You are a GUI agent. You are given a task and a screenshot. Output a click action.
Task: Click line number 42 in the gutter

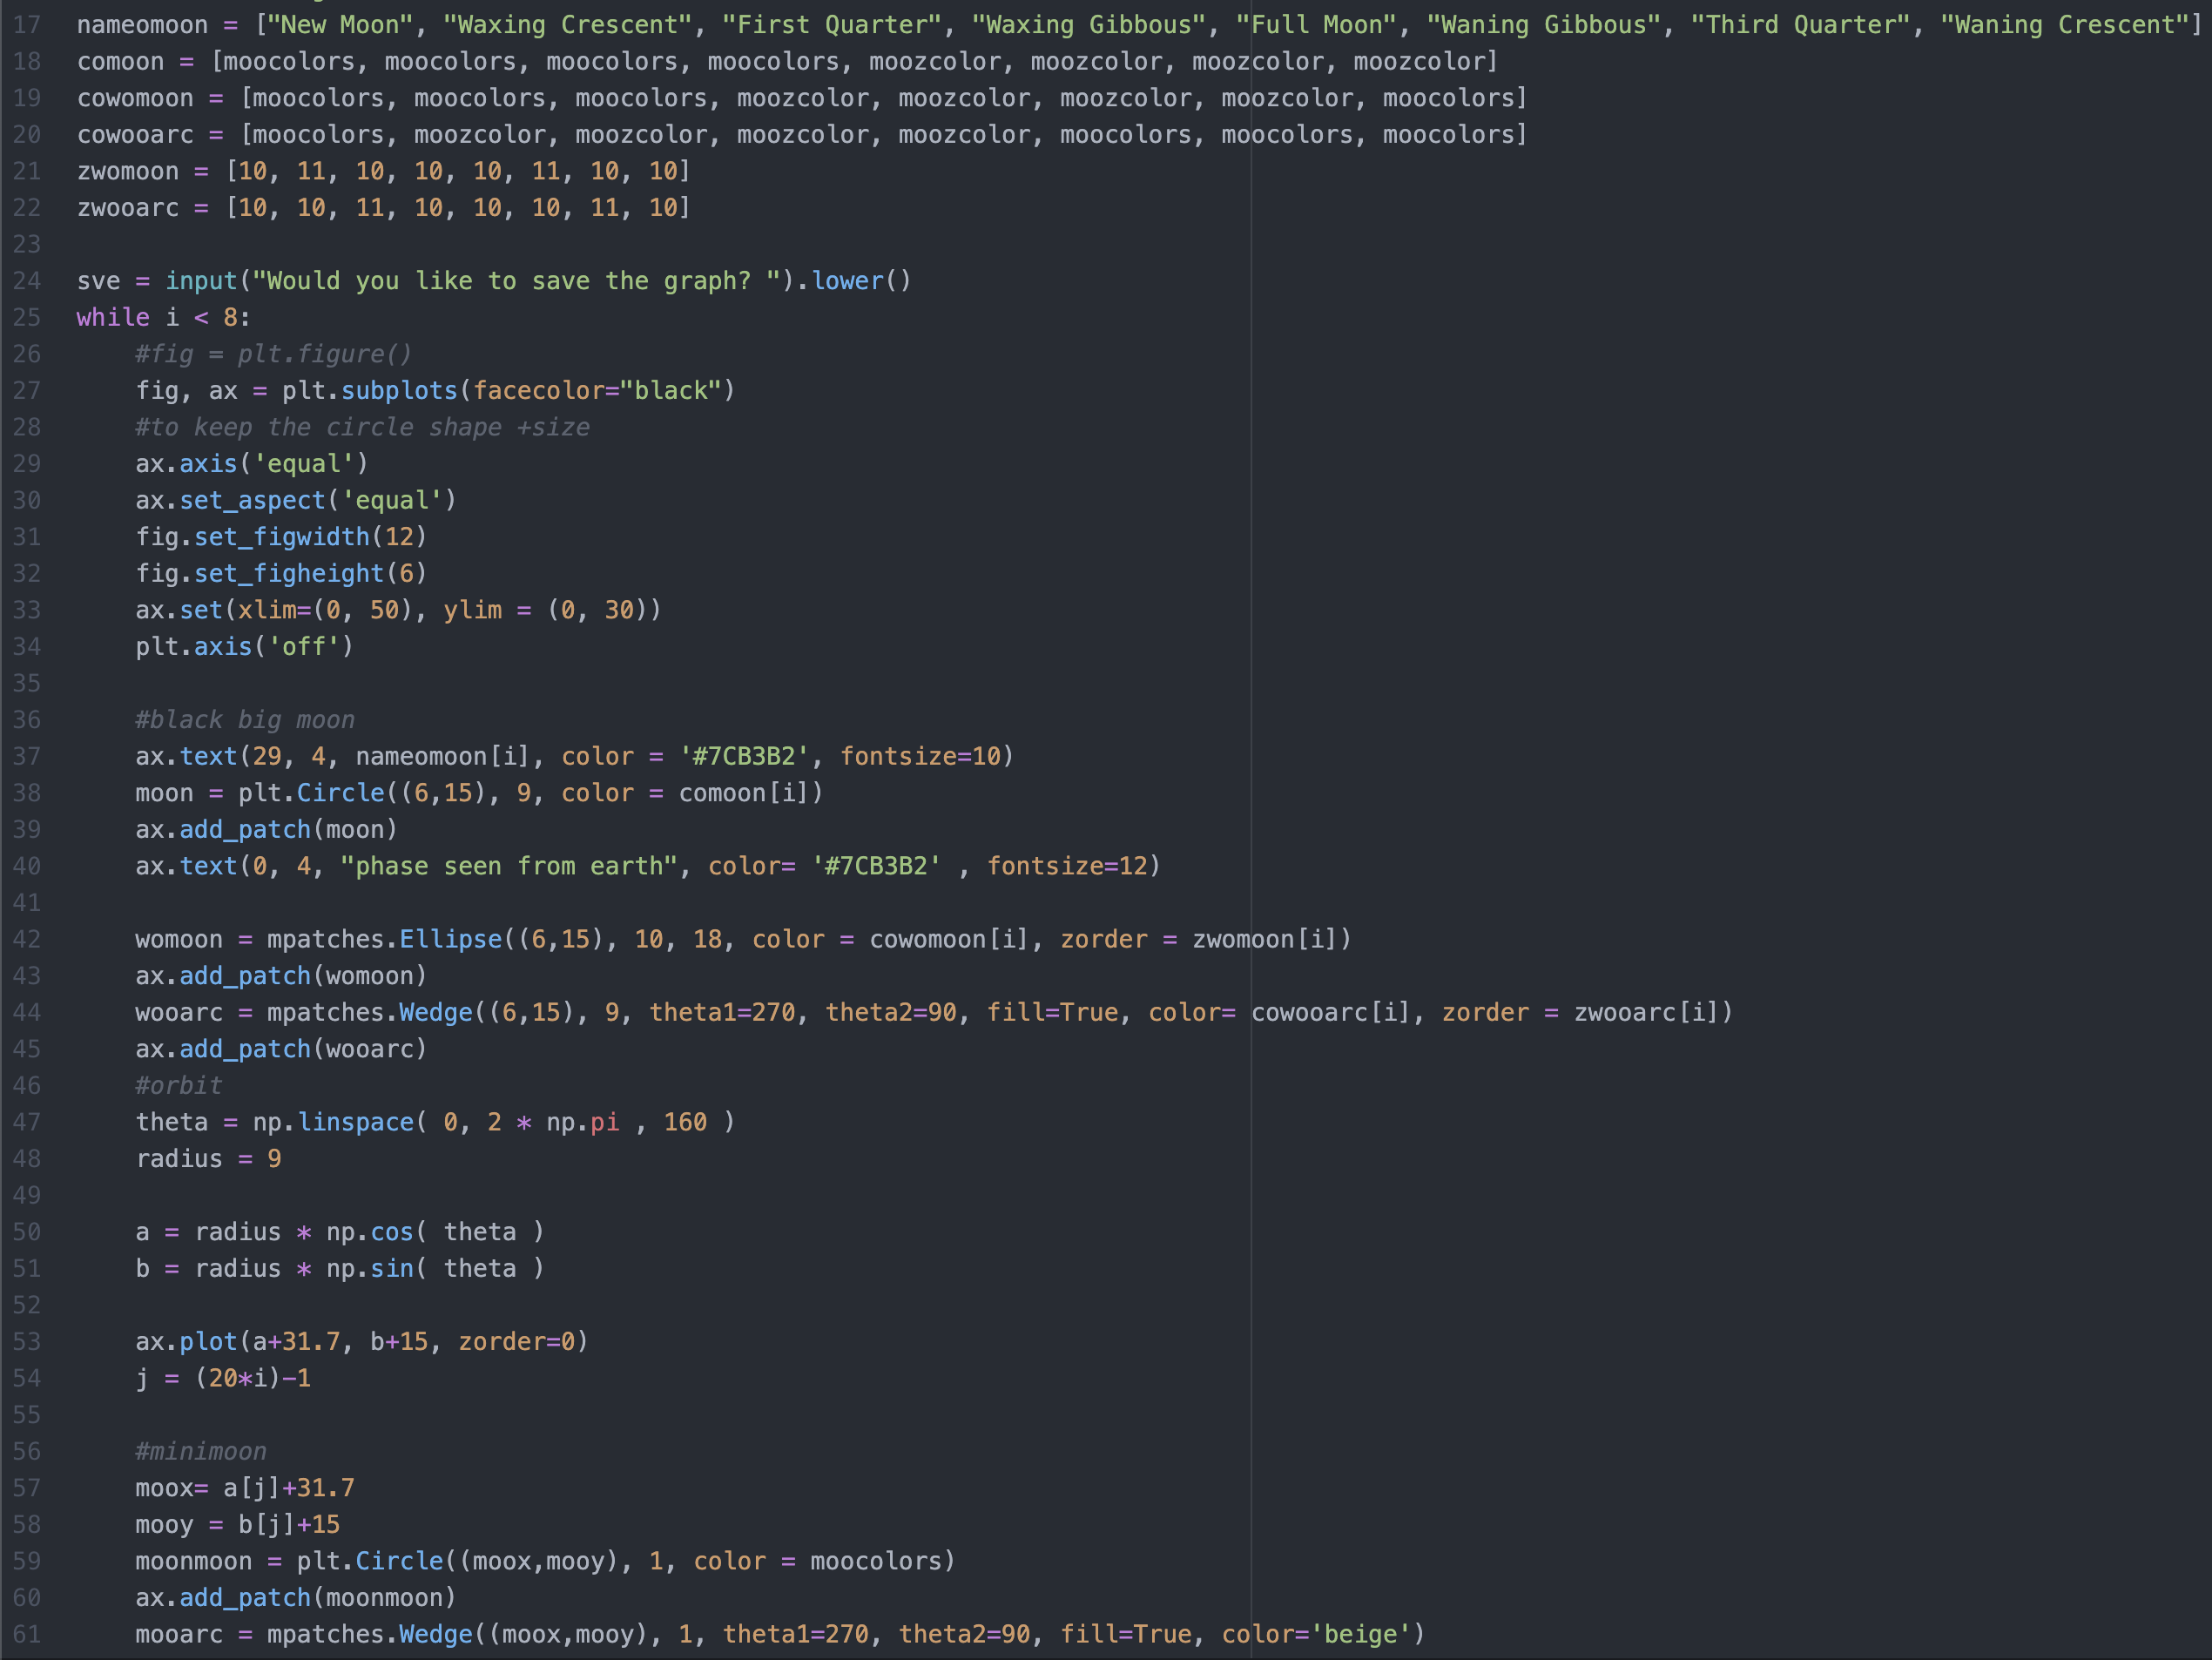tap(27, 940)
